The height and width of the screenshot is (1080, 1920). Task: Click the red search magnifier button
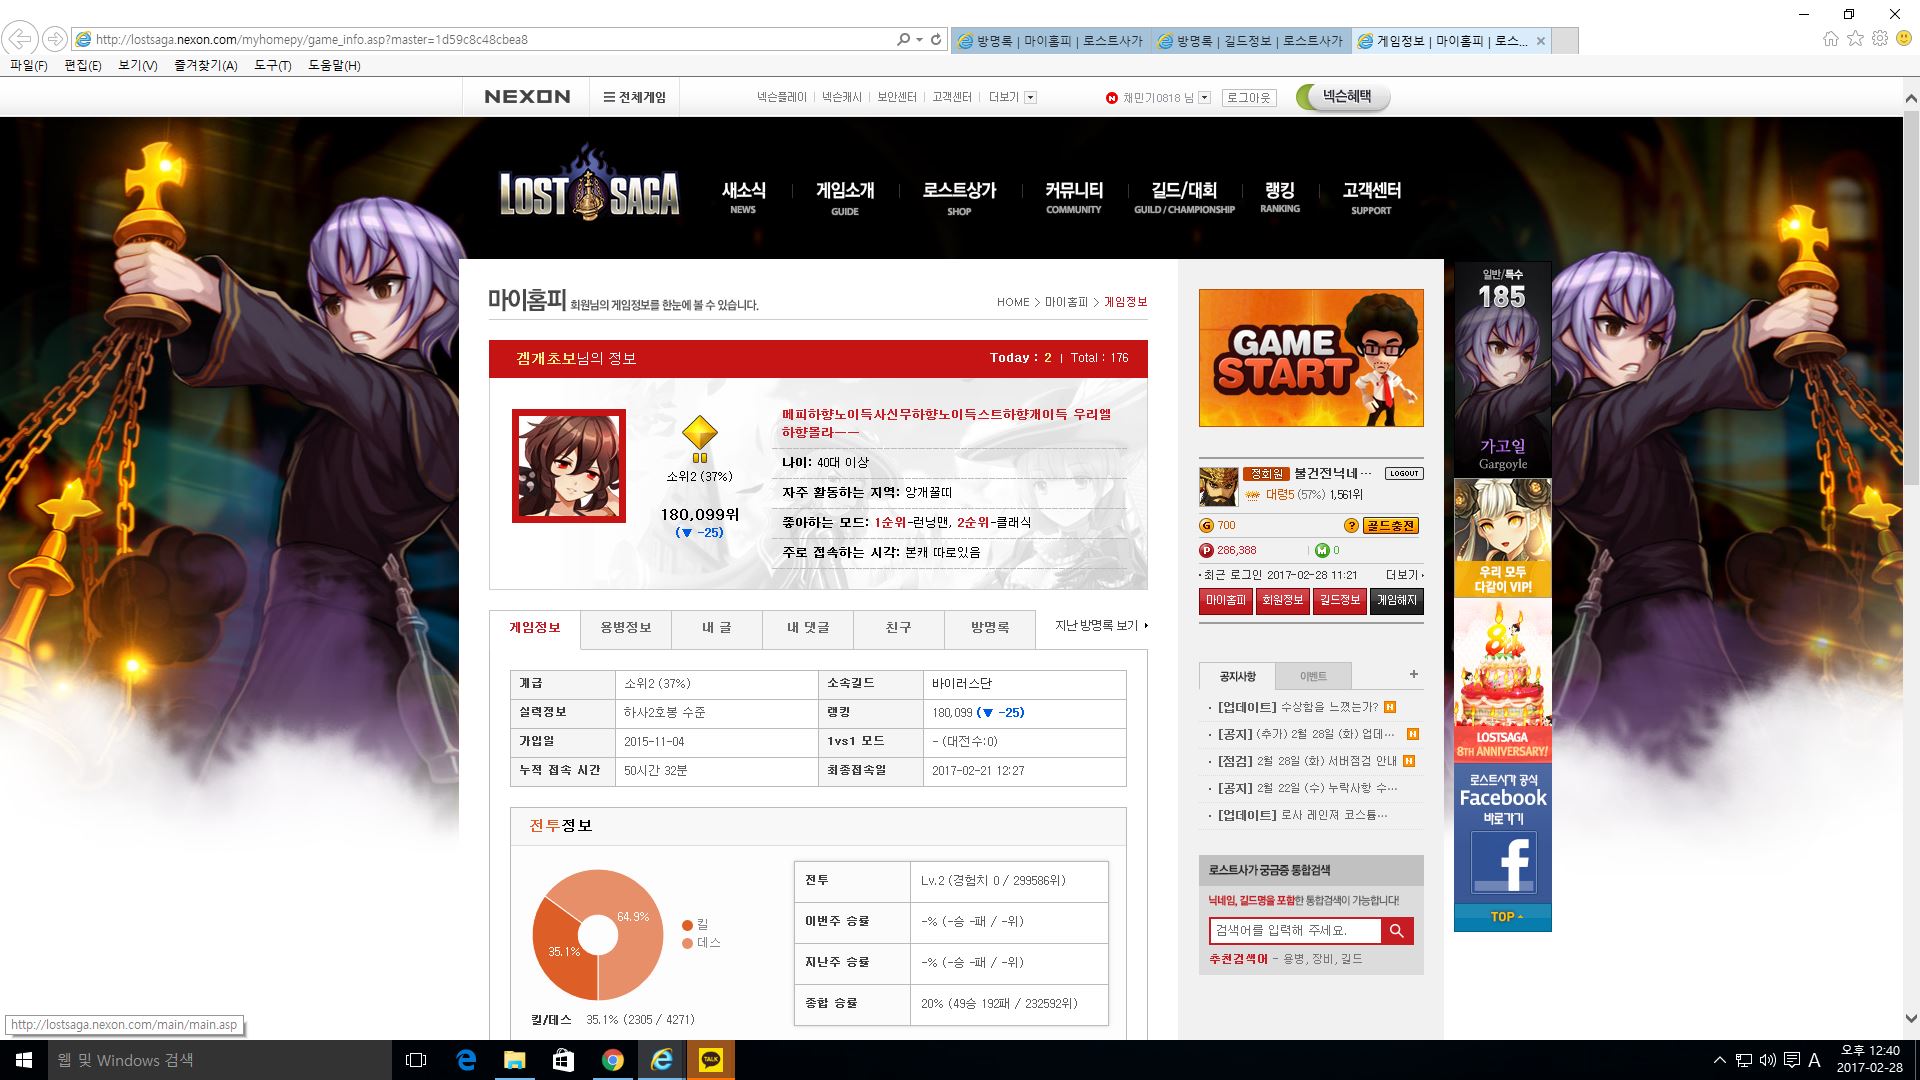click(1397, 931)
